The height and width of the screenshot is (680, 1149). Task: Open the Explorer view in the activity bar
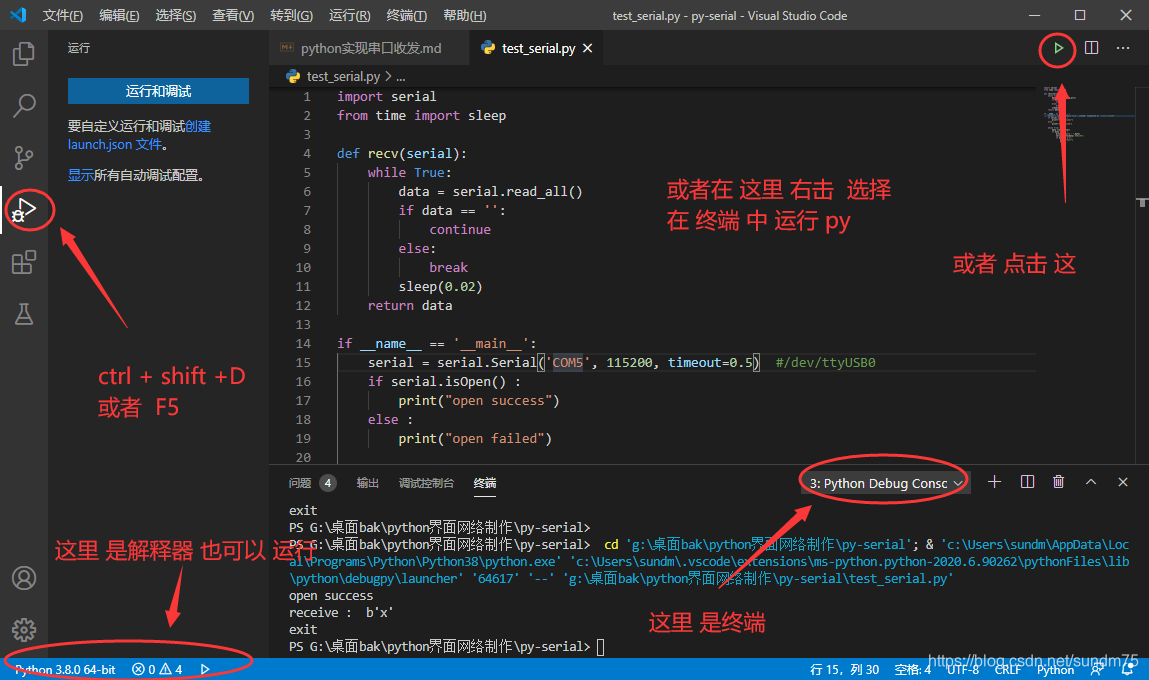pos(23,53)
